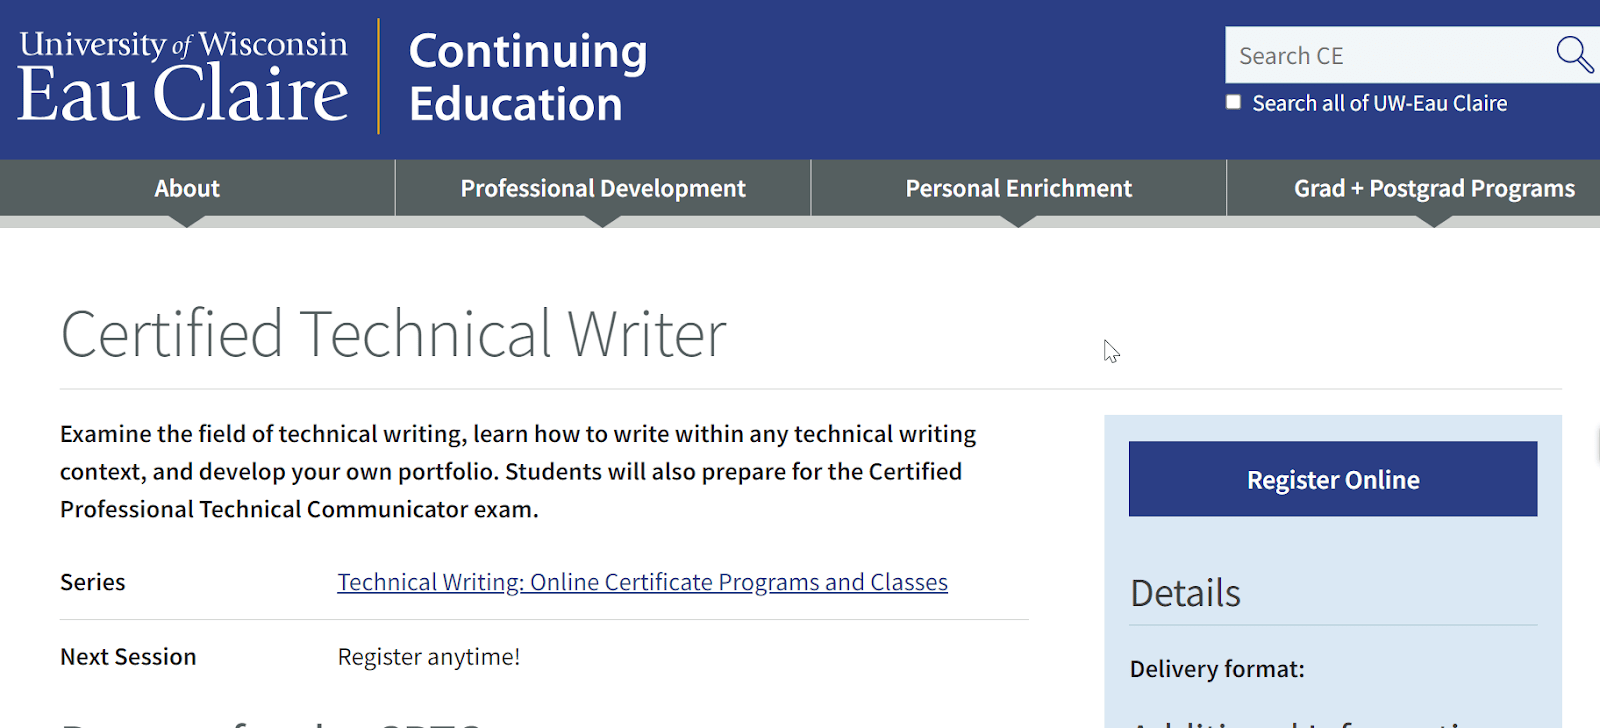Select the University of Wisconsin Eau Claire logo

point(183,73)
